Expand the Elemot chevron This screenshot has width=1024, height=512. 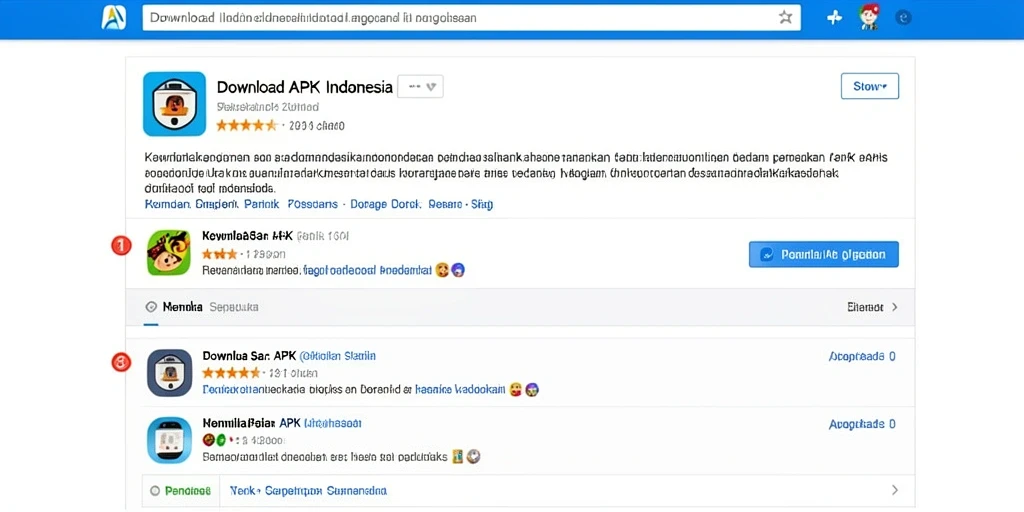895,306
